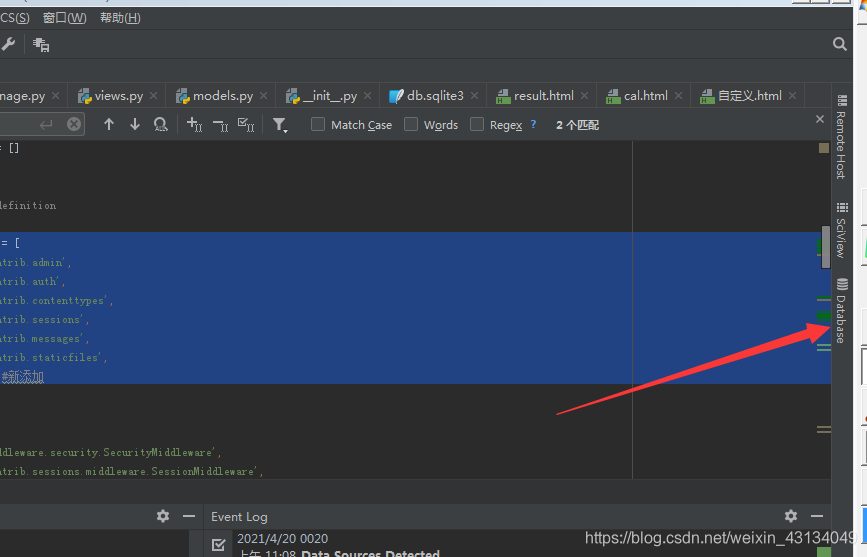
Task: Switch to models.py tab
Action: tap(223, 96)
